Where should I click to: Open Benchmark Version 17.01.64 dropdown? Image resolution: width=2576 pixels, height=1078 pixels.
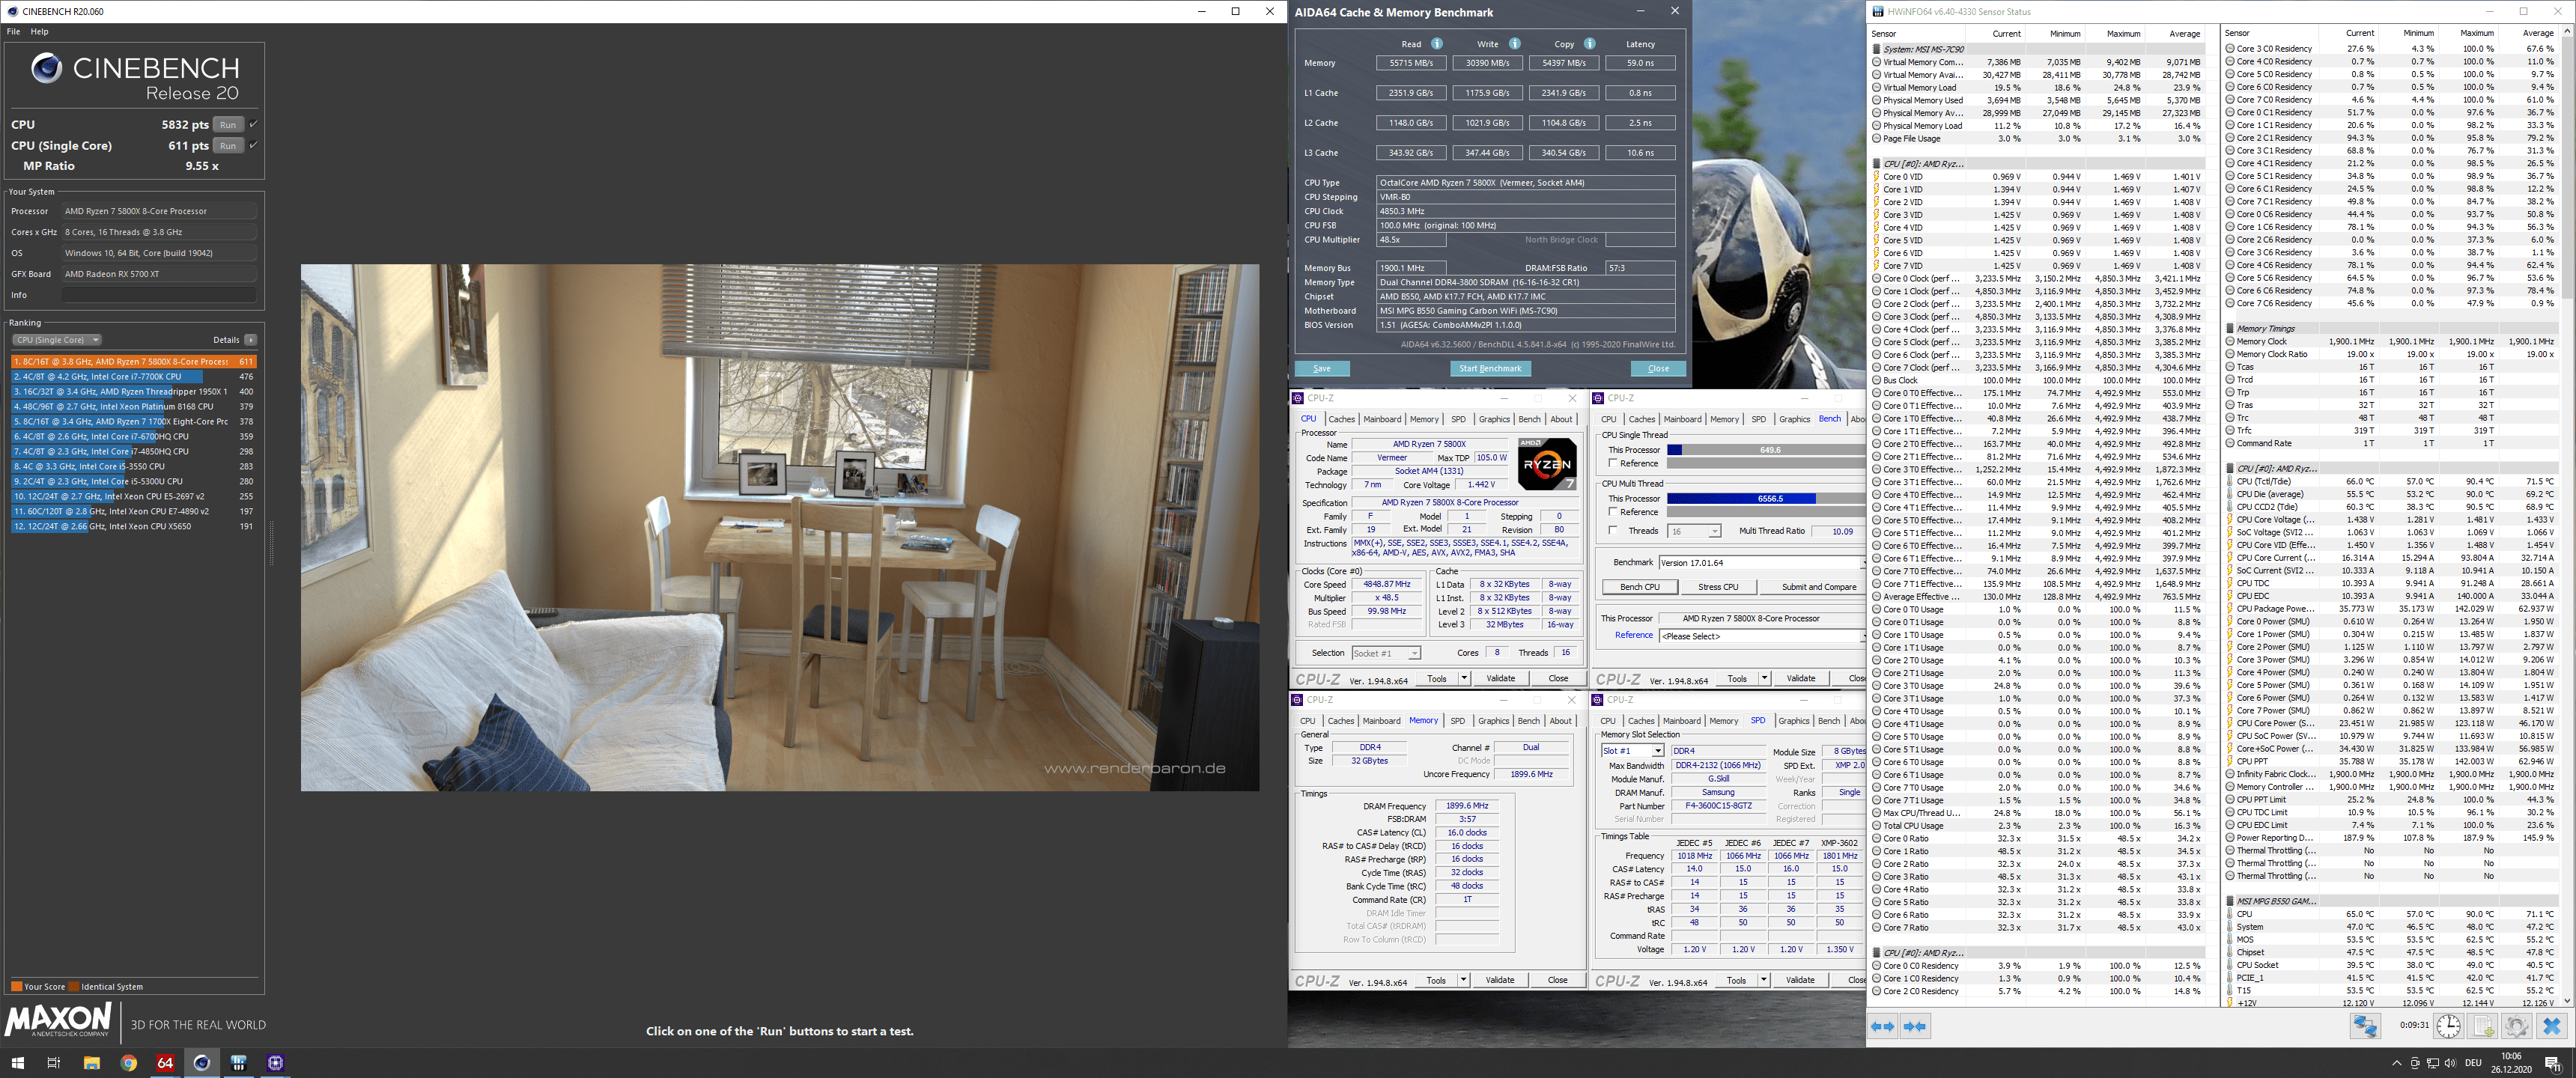pos(1762,563)
